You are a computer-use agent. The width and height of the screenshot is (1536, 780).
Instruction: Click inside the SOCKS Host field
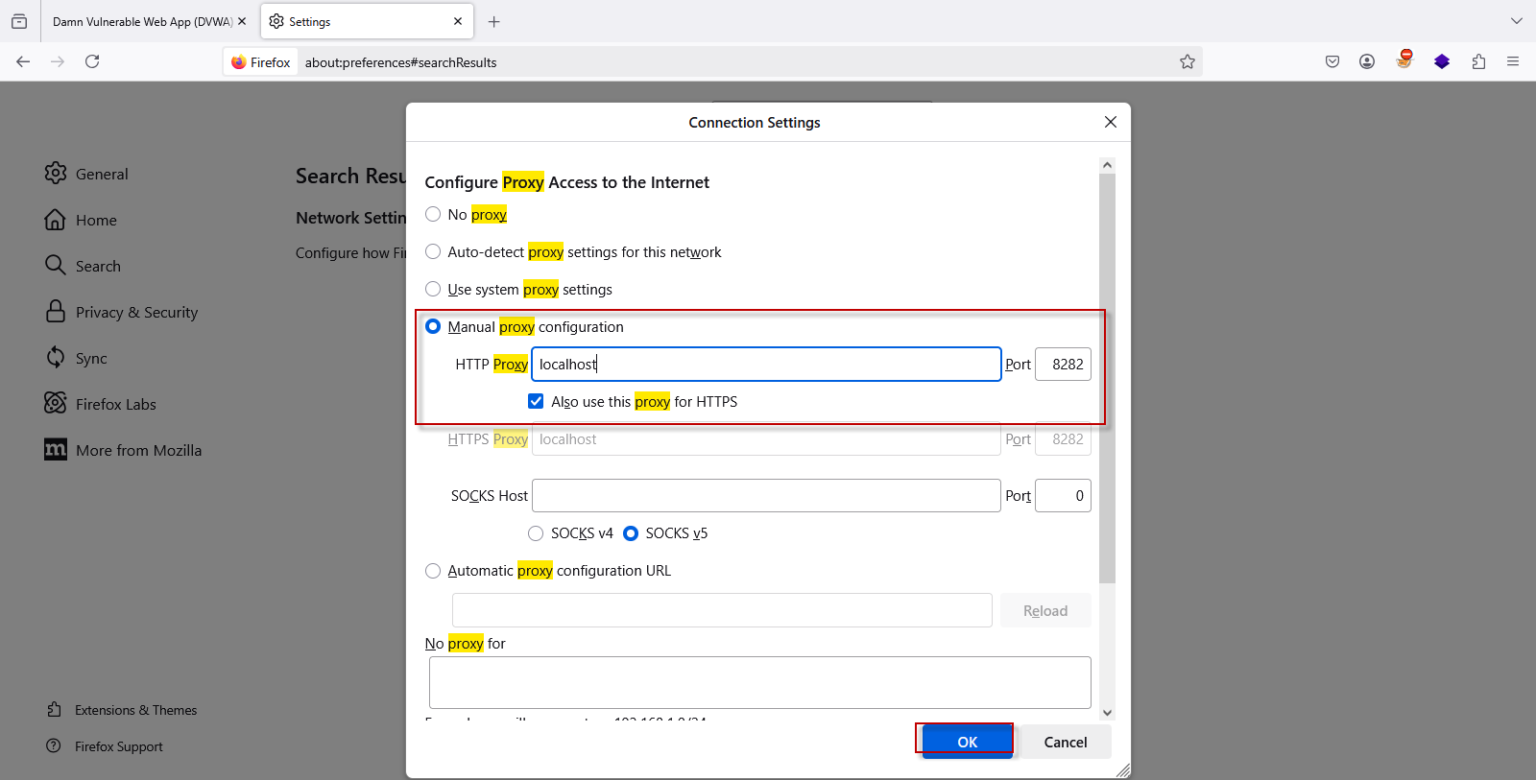(765, 495)
